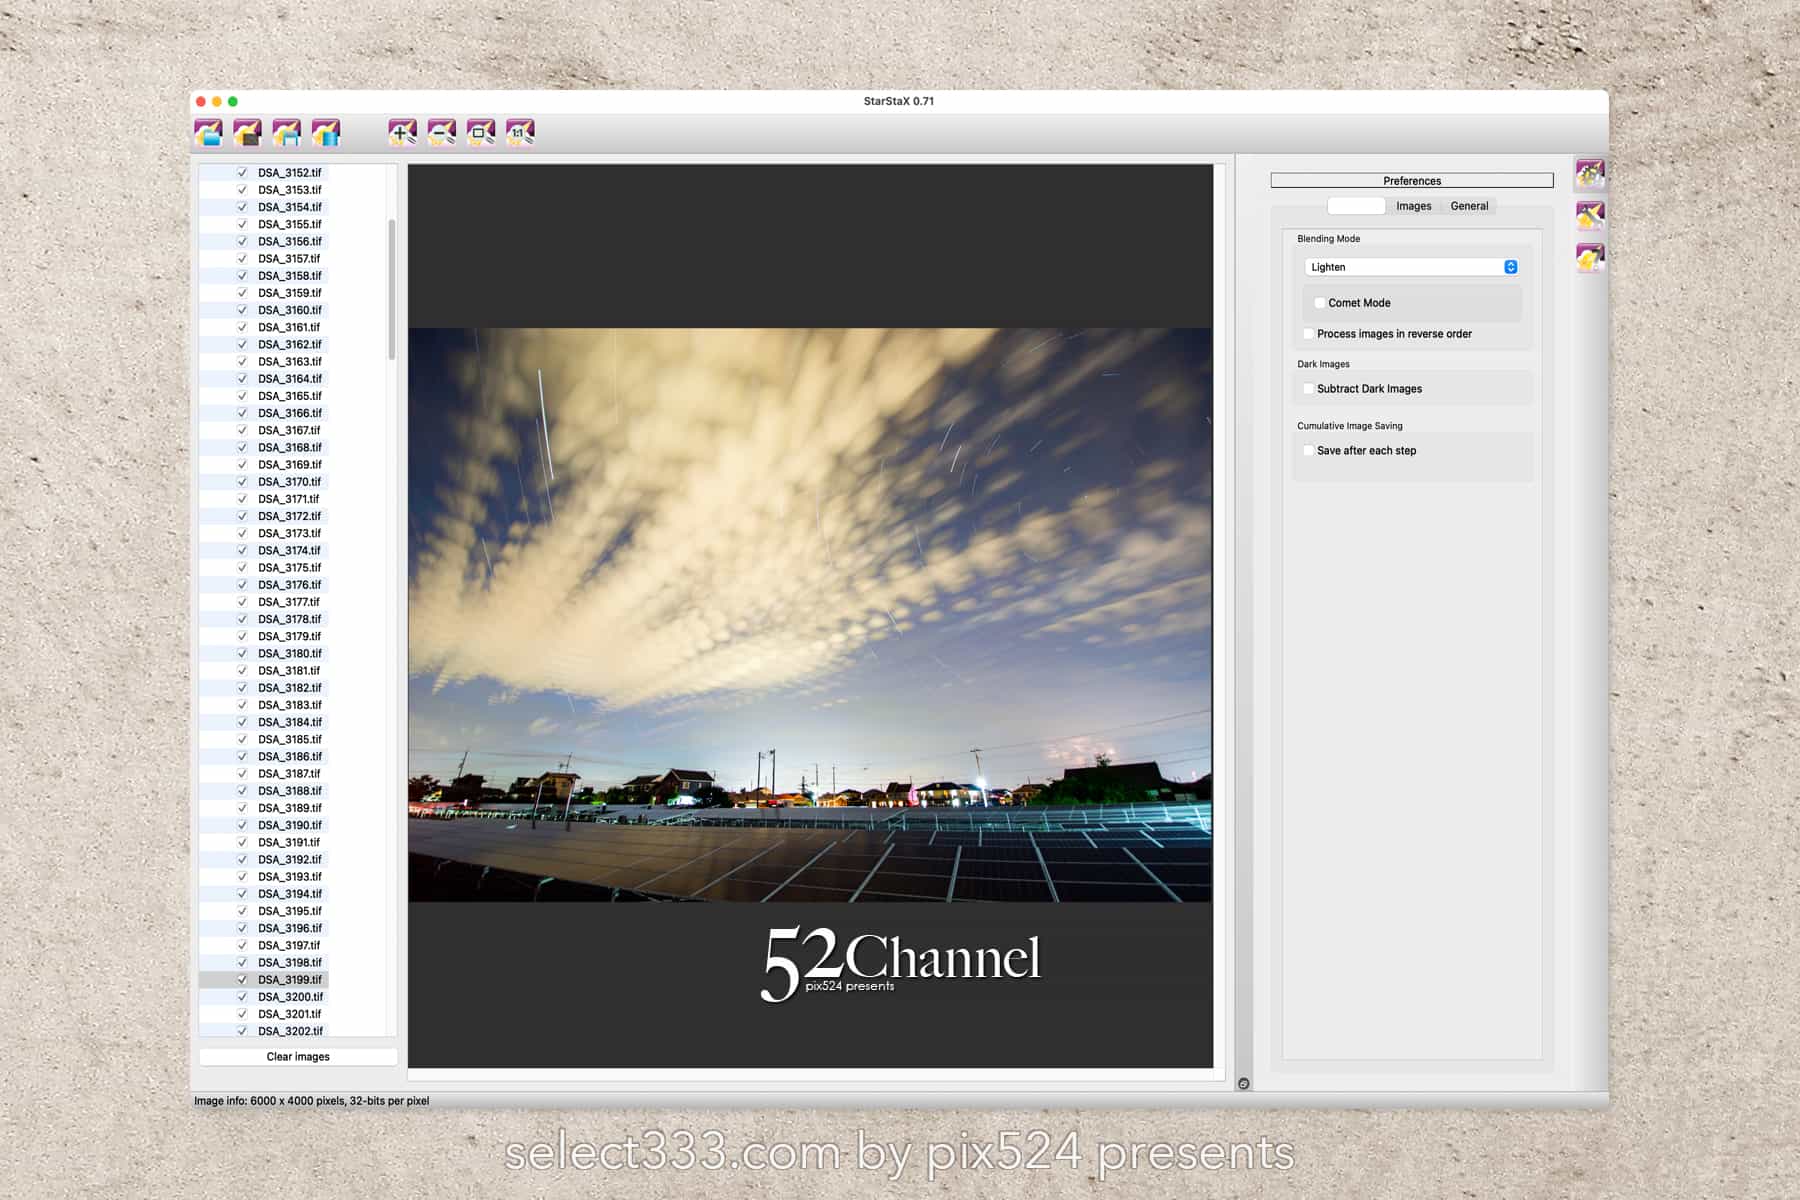Uncheck the DSA_3160.tif image checkbox
The height and width of the screenshot is (1200, 1800).
[x=242, y=310]
